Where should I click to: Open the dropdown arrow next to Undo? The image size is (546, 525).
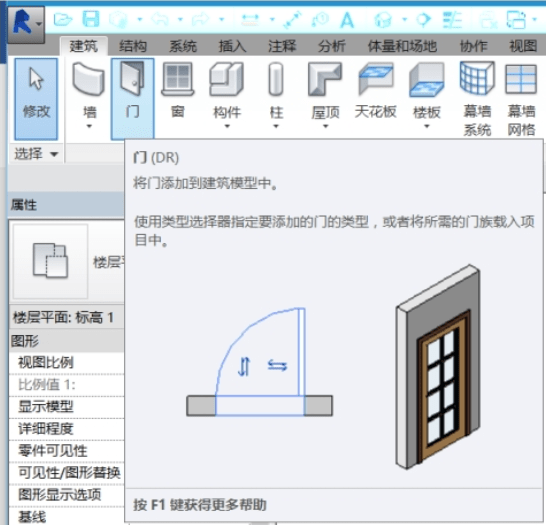[180, 19]
